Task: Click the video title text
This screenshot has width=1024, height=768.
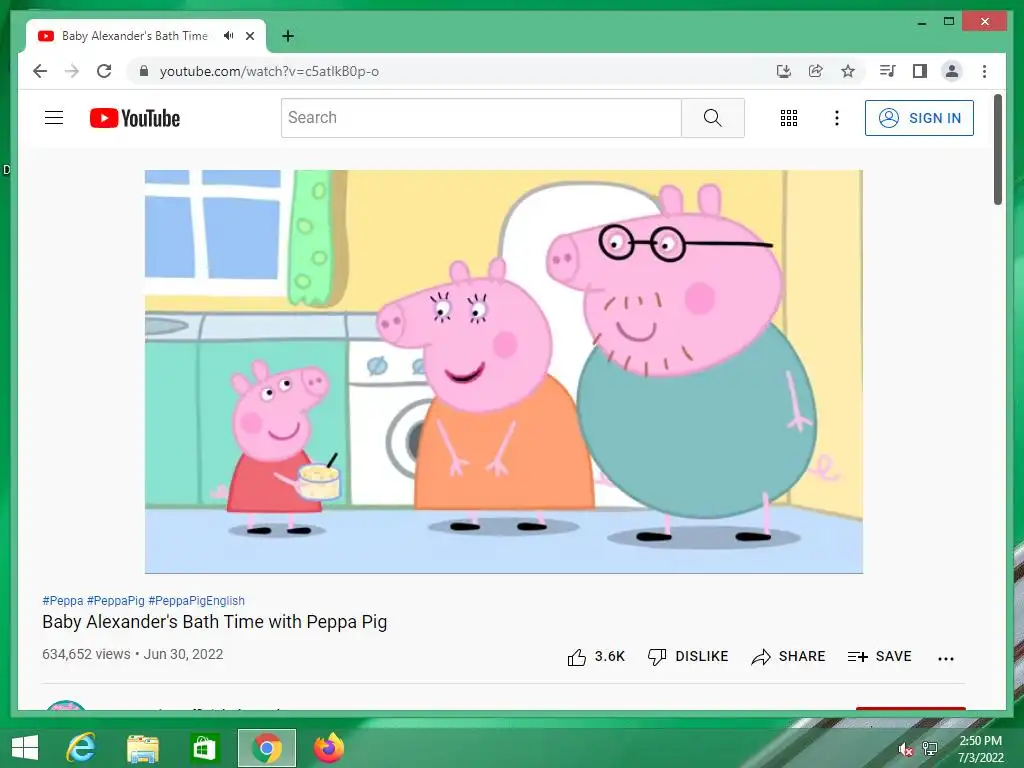Action: [215, 622]
